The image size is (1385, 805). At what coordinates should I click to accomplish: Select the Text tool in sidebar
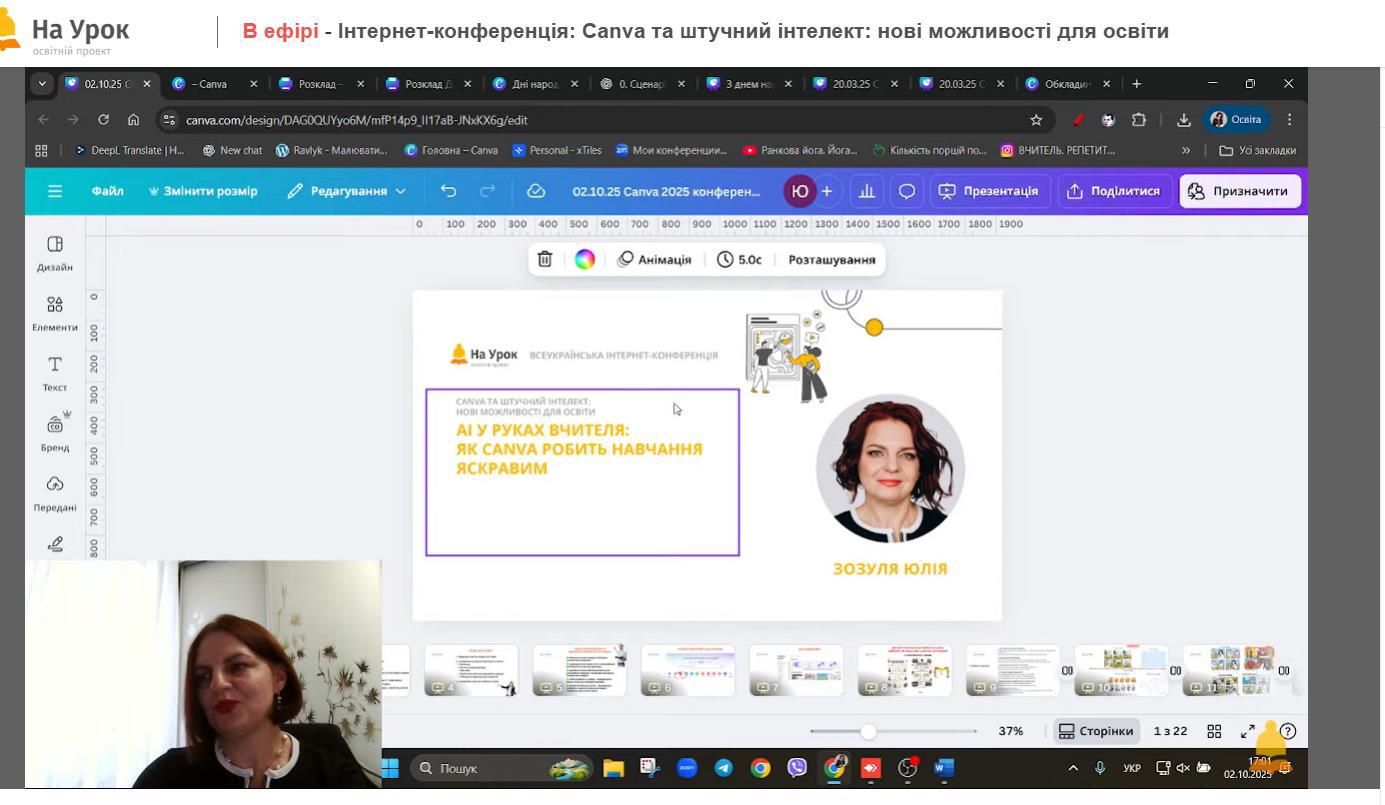tap(55, 372)
